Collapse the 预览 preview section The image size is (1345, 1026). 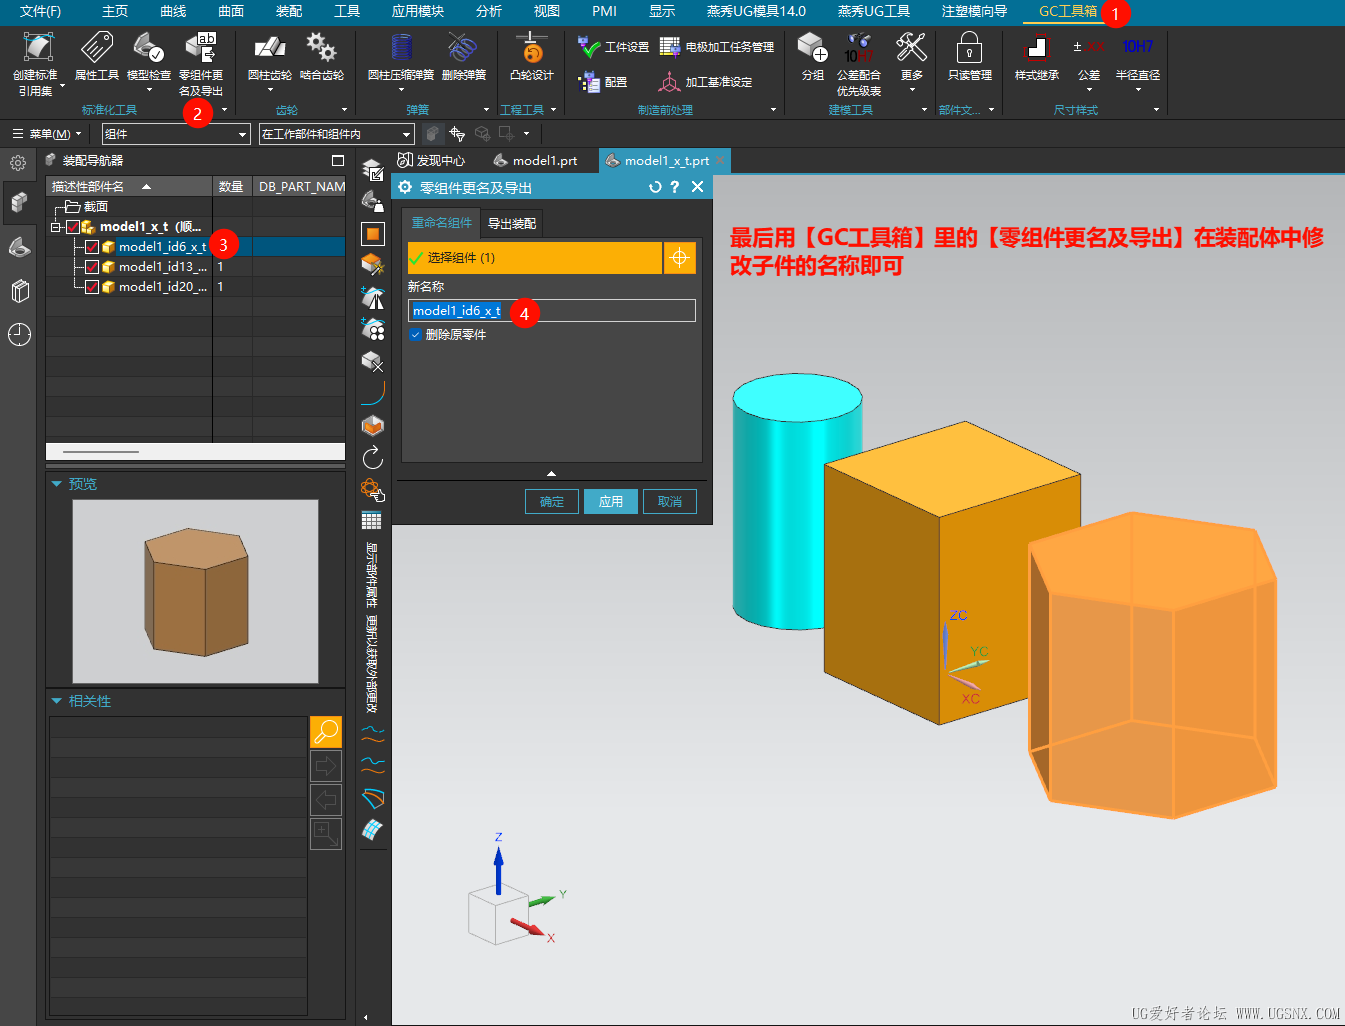coord(57,484)
